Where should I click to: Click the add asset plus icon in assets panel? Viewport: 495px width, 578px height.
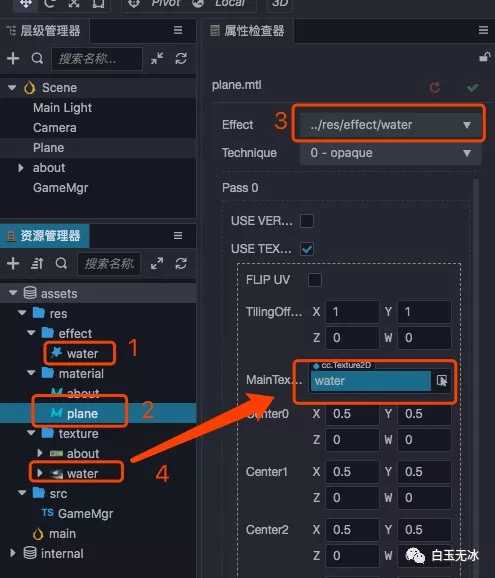click(13, 264)
